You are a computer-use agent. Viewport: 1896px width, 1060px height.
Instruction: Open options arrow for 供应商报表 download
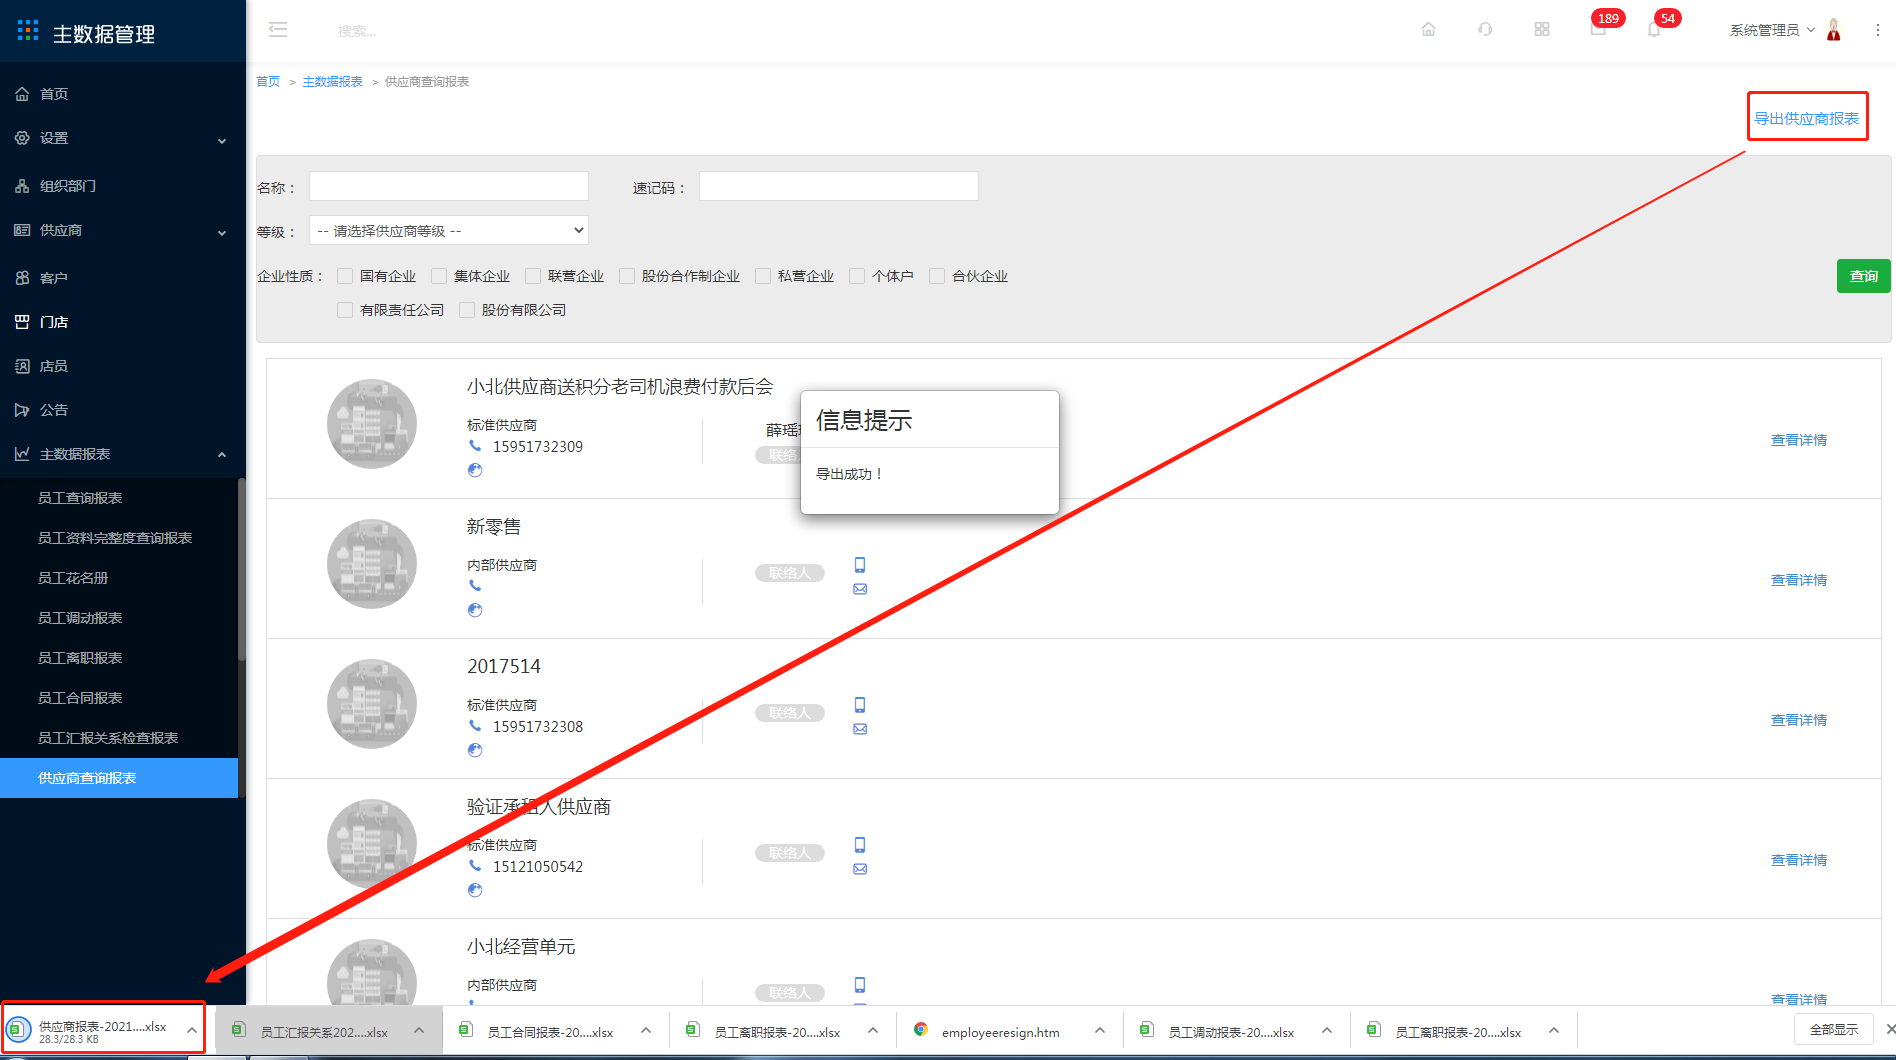(x=191, y=1030)
